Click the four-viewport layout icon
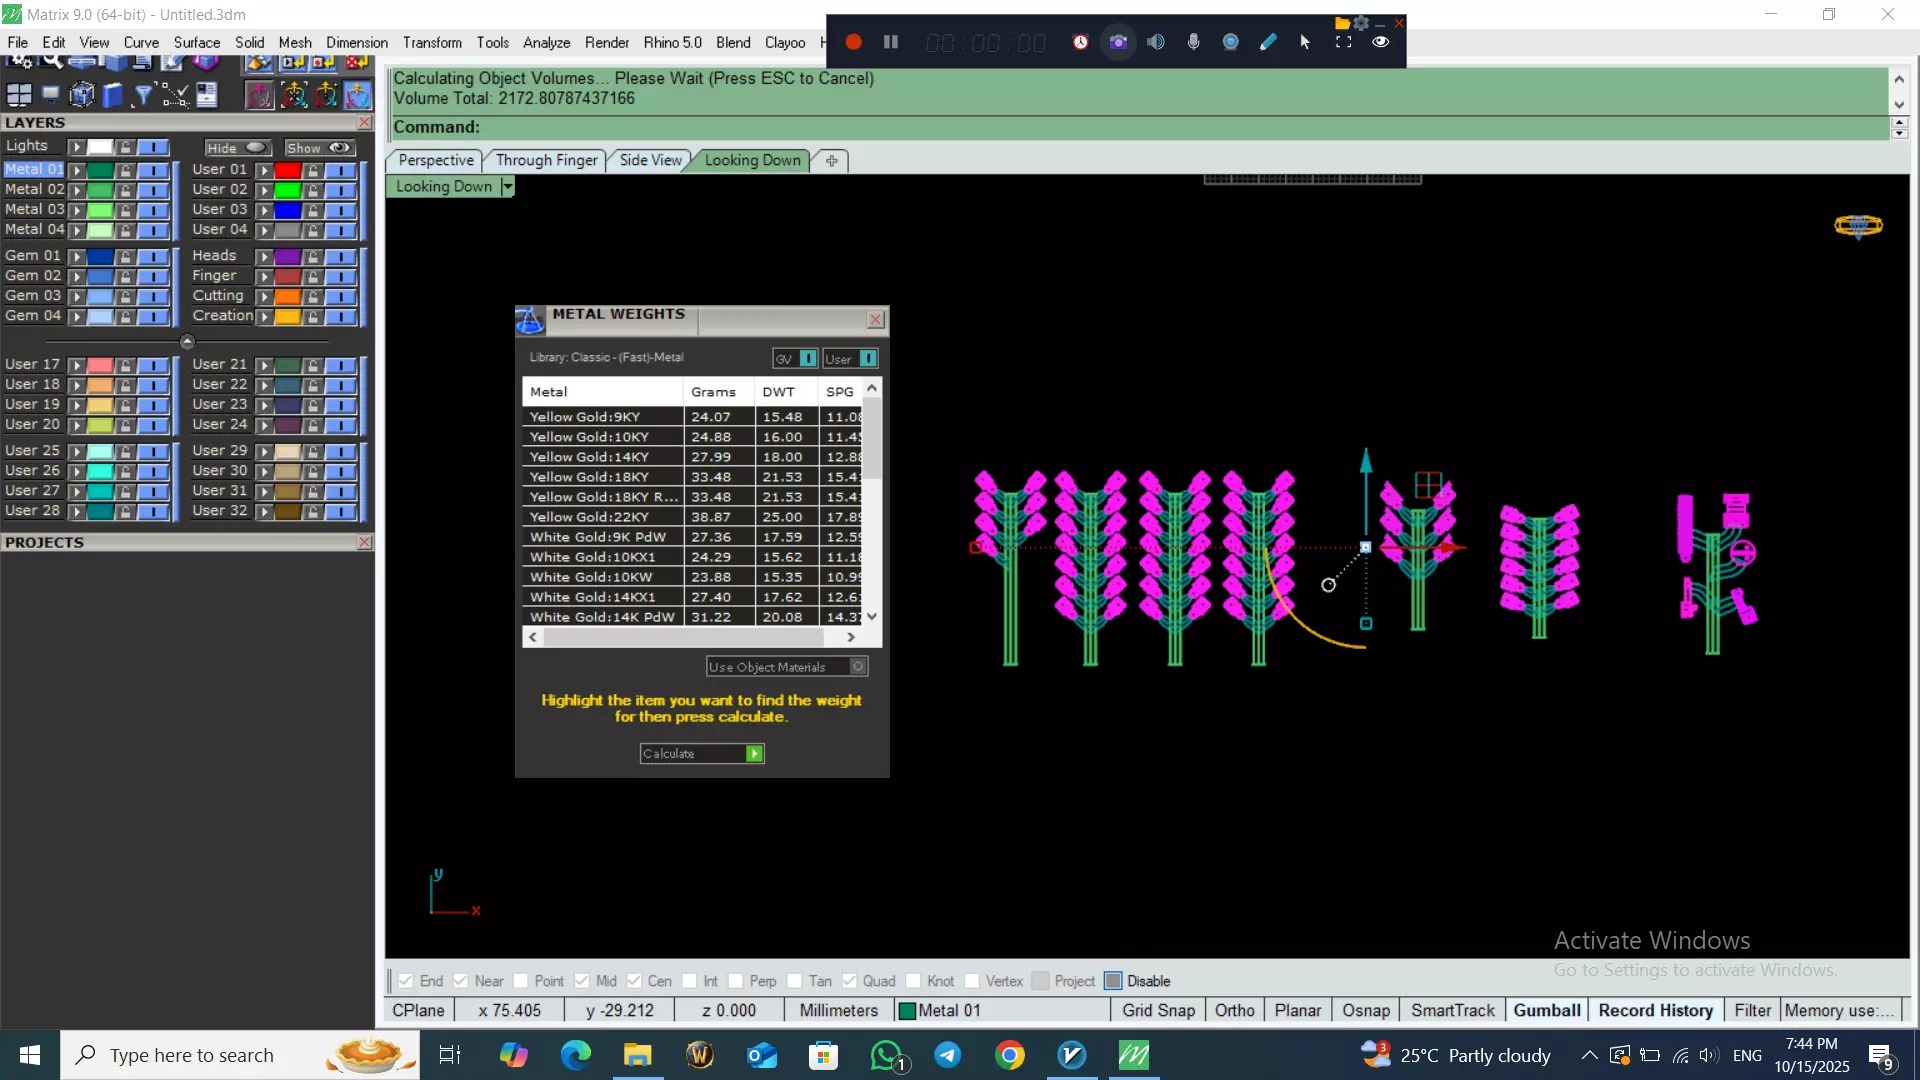 18,95
